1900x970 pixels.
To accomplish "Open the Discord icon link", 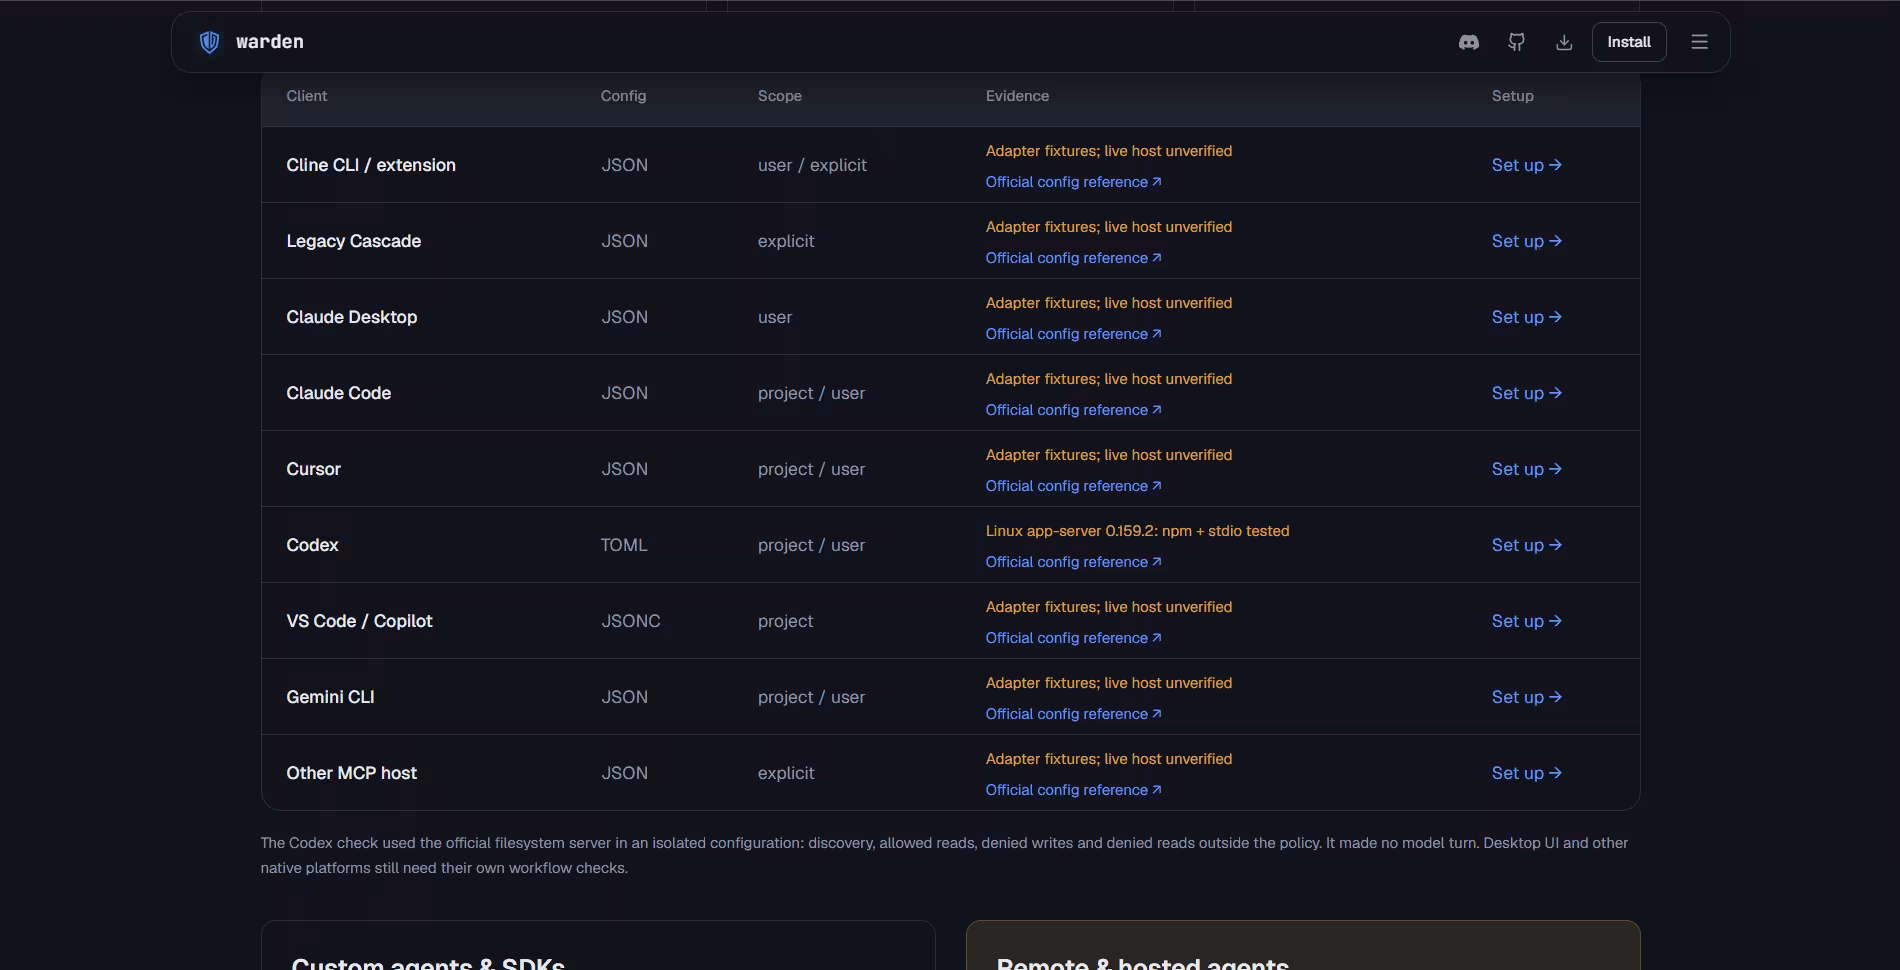I will pos(1468,42).
